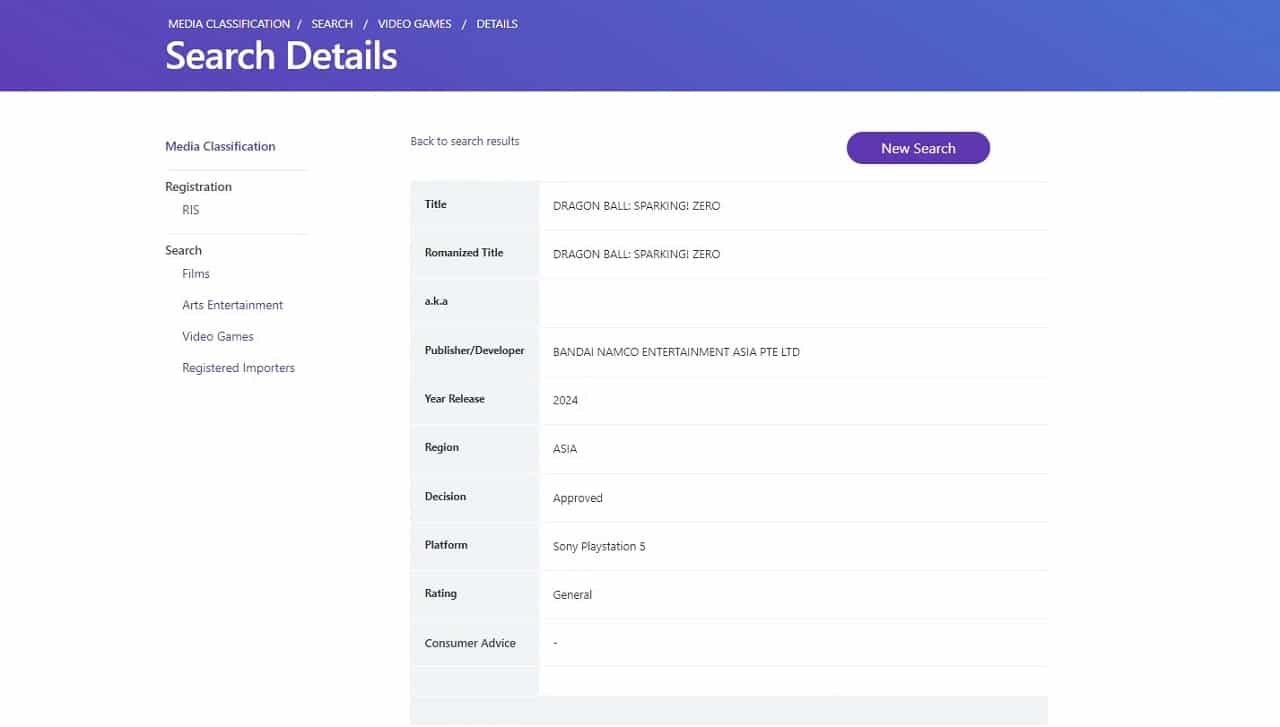
Task: Select the Search breadcrumb item
Action: [x=332, y=23]
